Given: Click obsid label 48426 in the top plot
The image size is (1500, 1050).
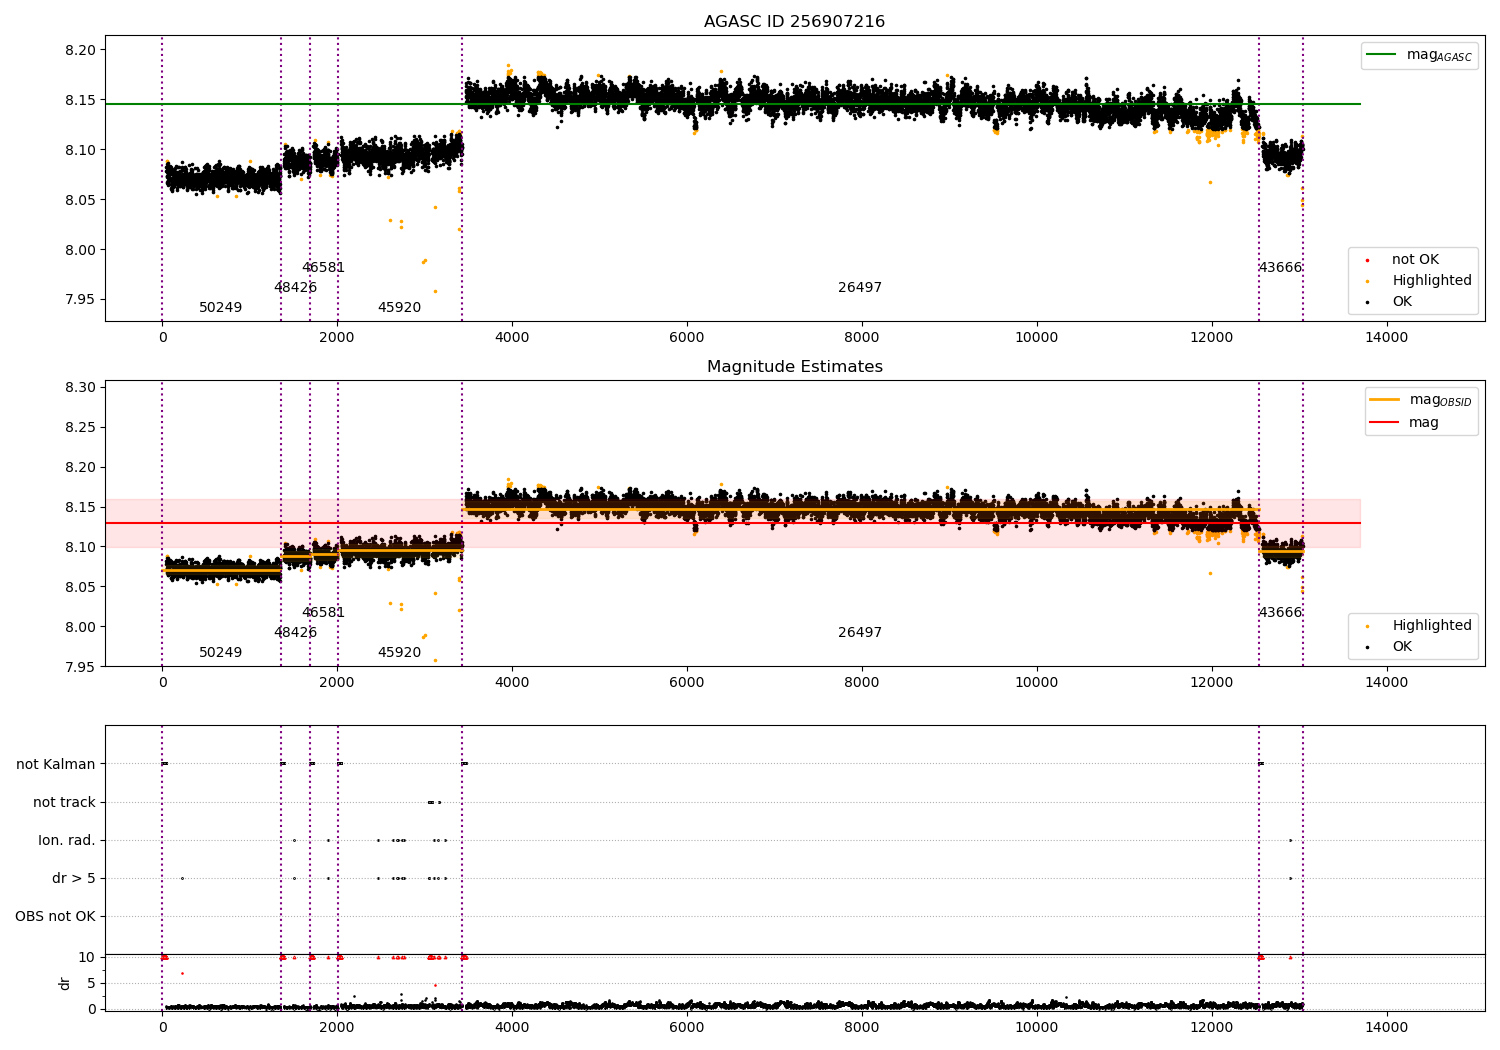Looking at the screenshot, I should click(295, 288).
